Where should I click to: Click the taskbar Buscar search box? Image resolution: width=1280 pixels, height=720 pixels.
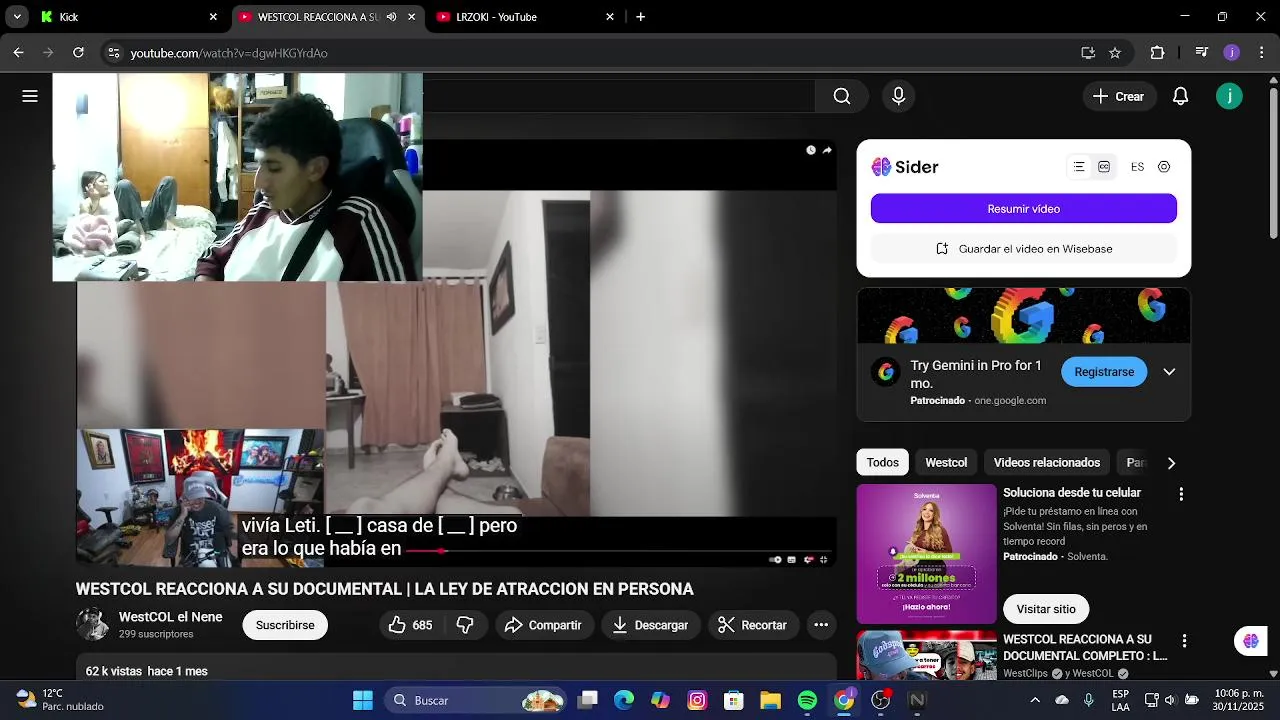coord(475,700)
